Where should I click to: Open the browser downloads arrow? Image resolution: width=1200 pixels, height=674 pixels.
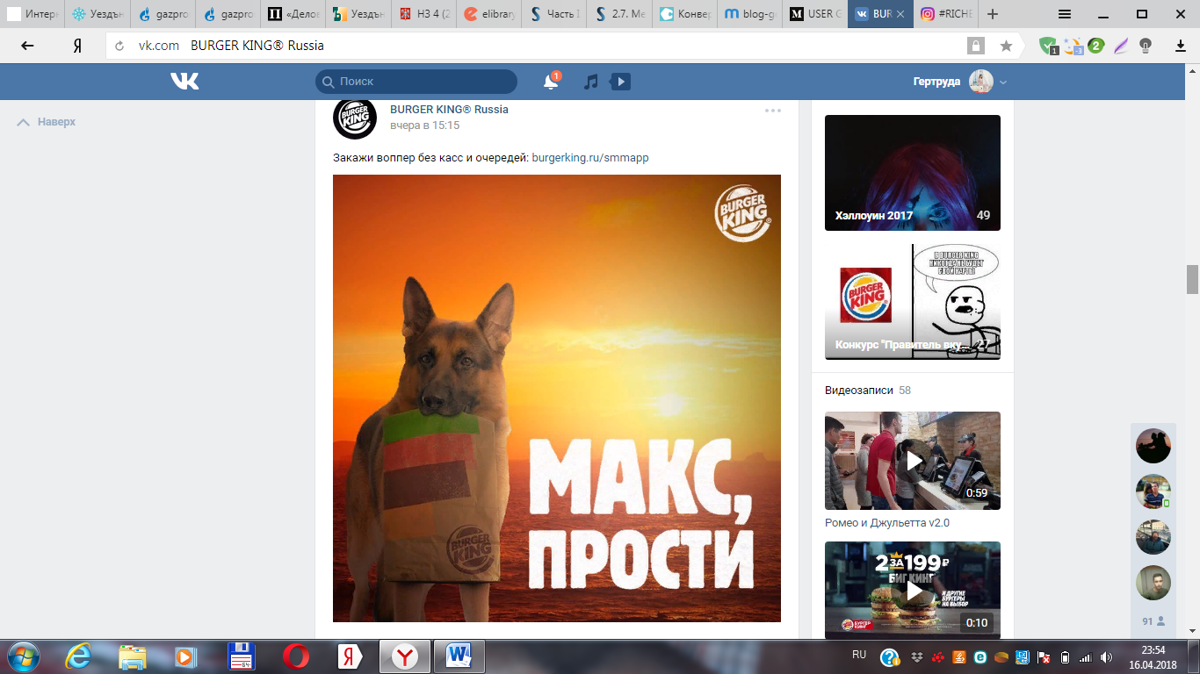(x=1179, y=45)
